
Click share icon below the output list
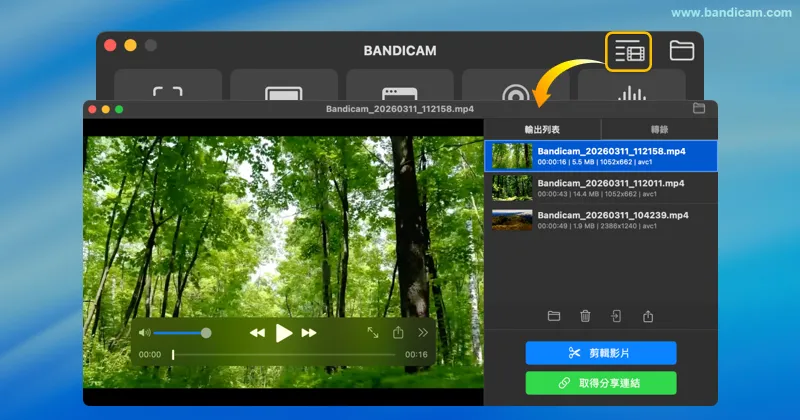pyautogui.click(x=648, y=316)
